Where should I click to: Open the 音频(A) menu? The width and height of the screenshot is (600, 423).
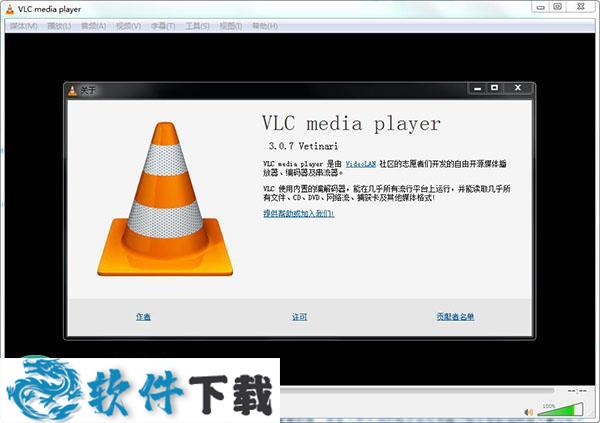[x=93, y=26]
